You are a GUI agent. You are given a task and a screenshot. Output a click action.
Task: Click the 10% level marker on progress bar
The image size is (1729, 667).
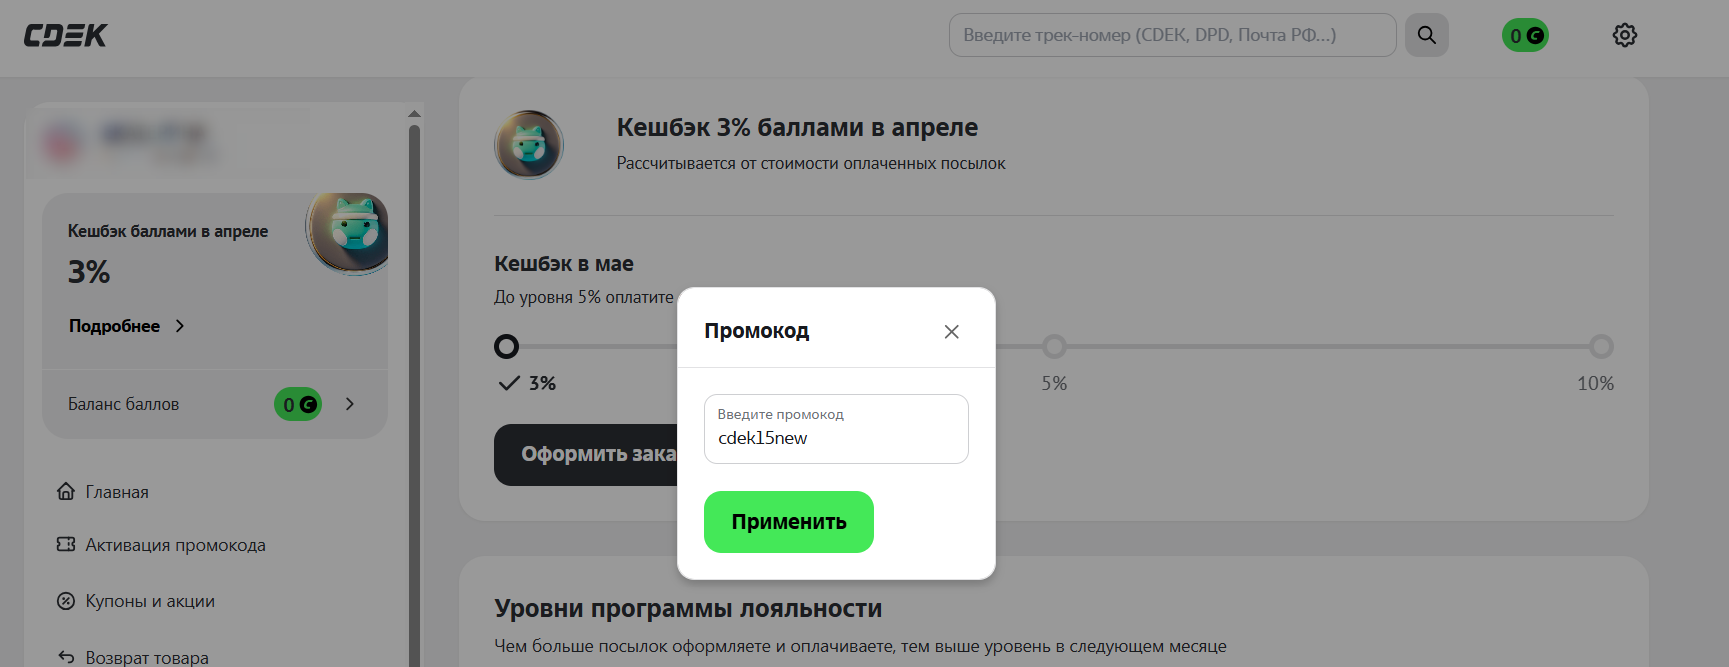pyautogui.click(x=1601, y=347)
